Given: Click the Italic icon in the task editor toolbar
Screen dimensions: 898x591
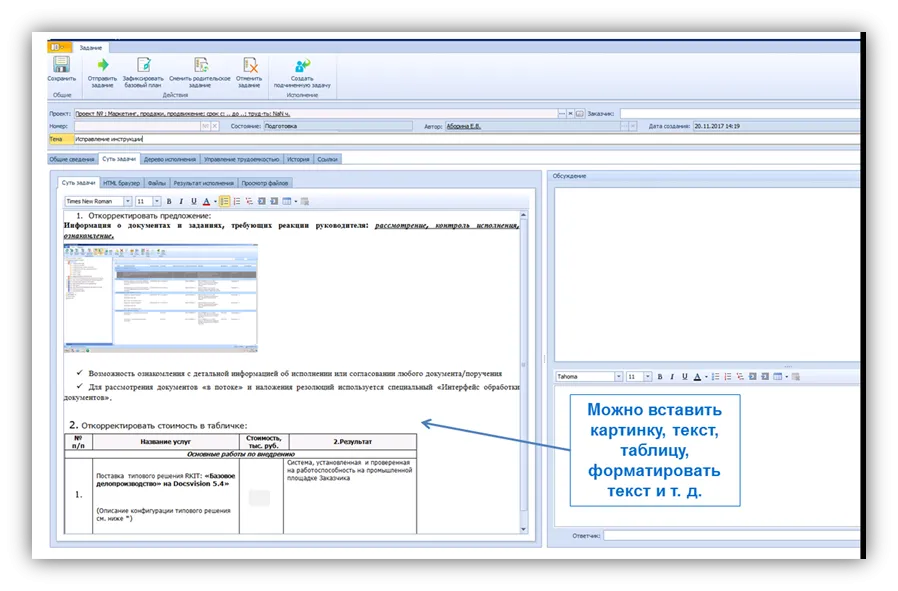Looking at the screenshot, I should (x=181, y=201).
